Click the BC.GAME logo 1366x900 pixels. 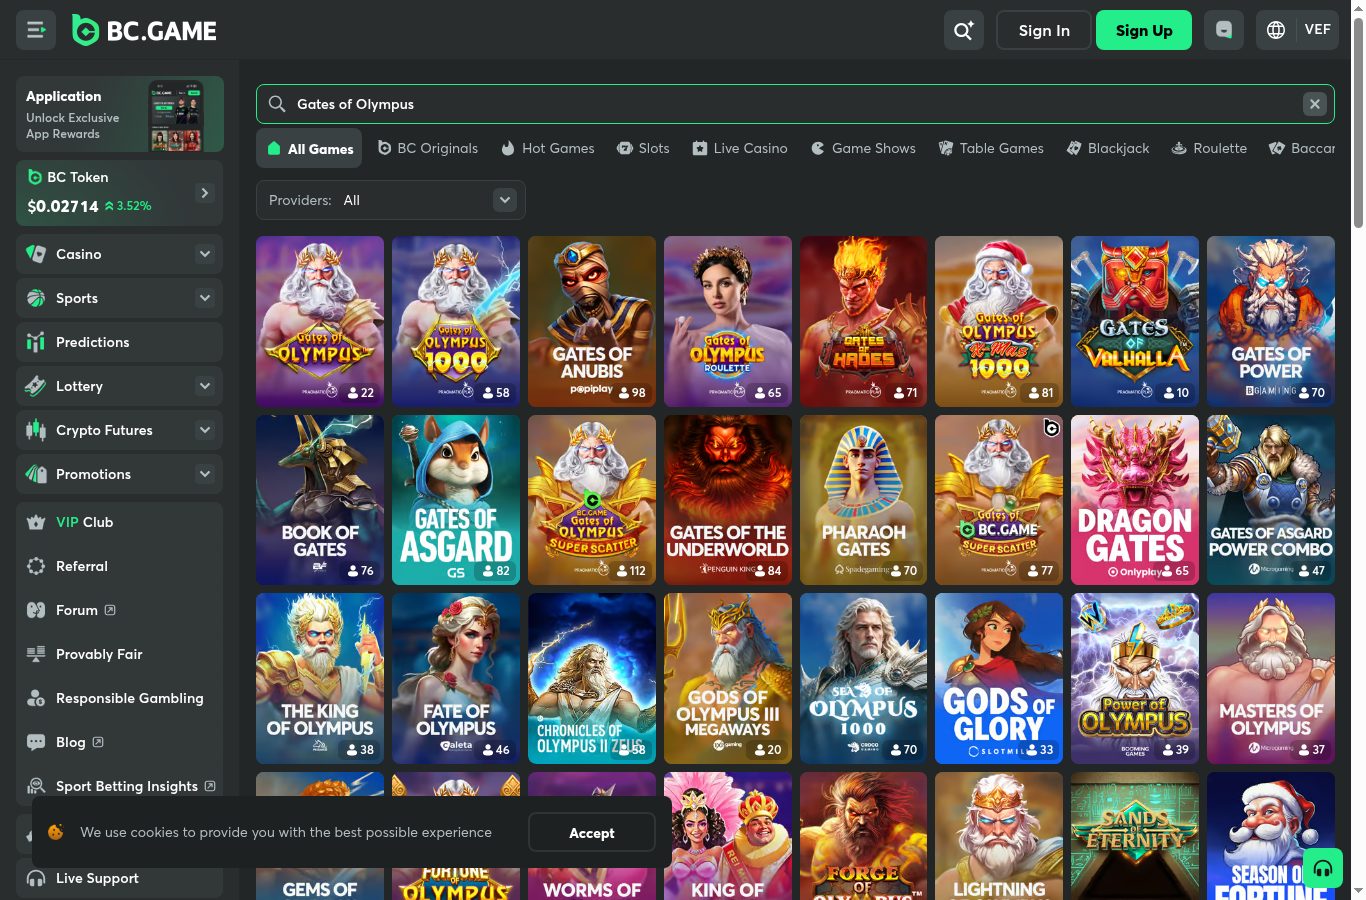pos(145,31)
